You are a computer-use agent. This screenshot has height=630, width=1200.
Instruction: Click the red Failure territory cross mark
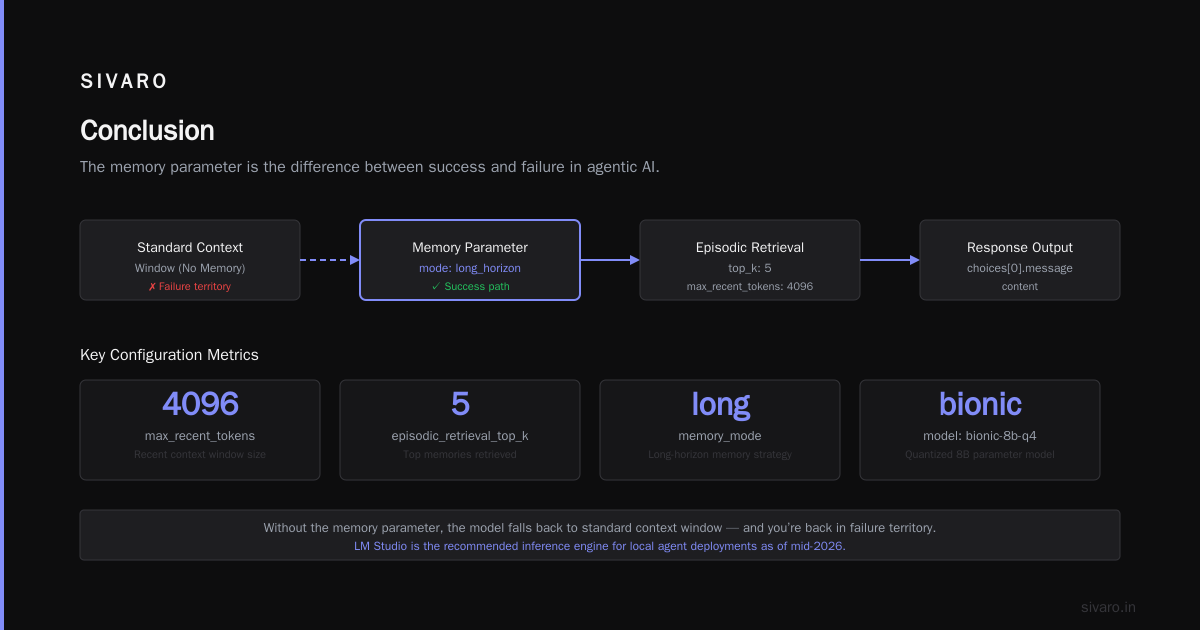click(152, 287)
